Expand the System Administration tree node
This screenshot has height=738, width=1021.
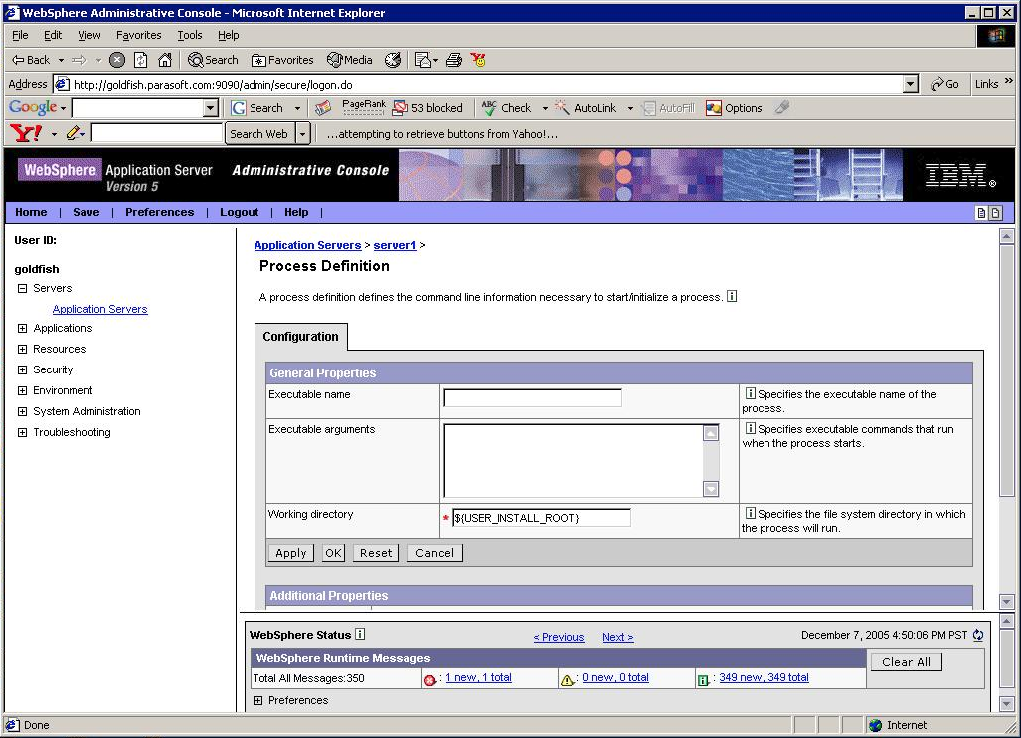point(22,411)
